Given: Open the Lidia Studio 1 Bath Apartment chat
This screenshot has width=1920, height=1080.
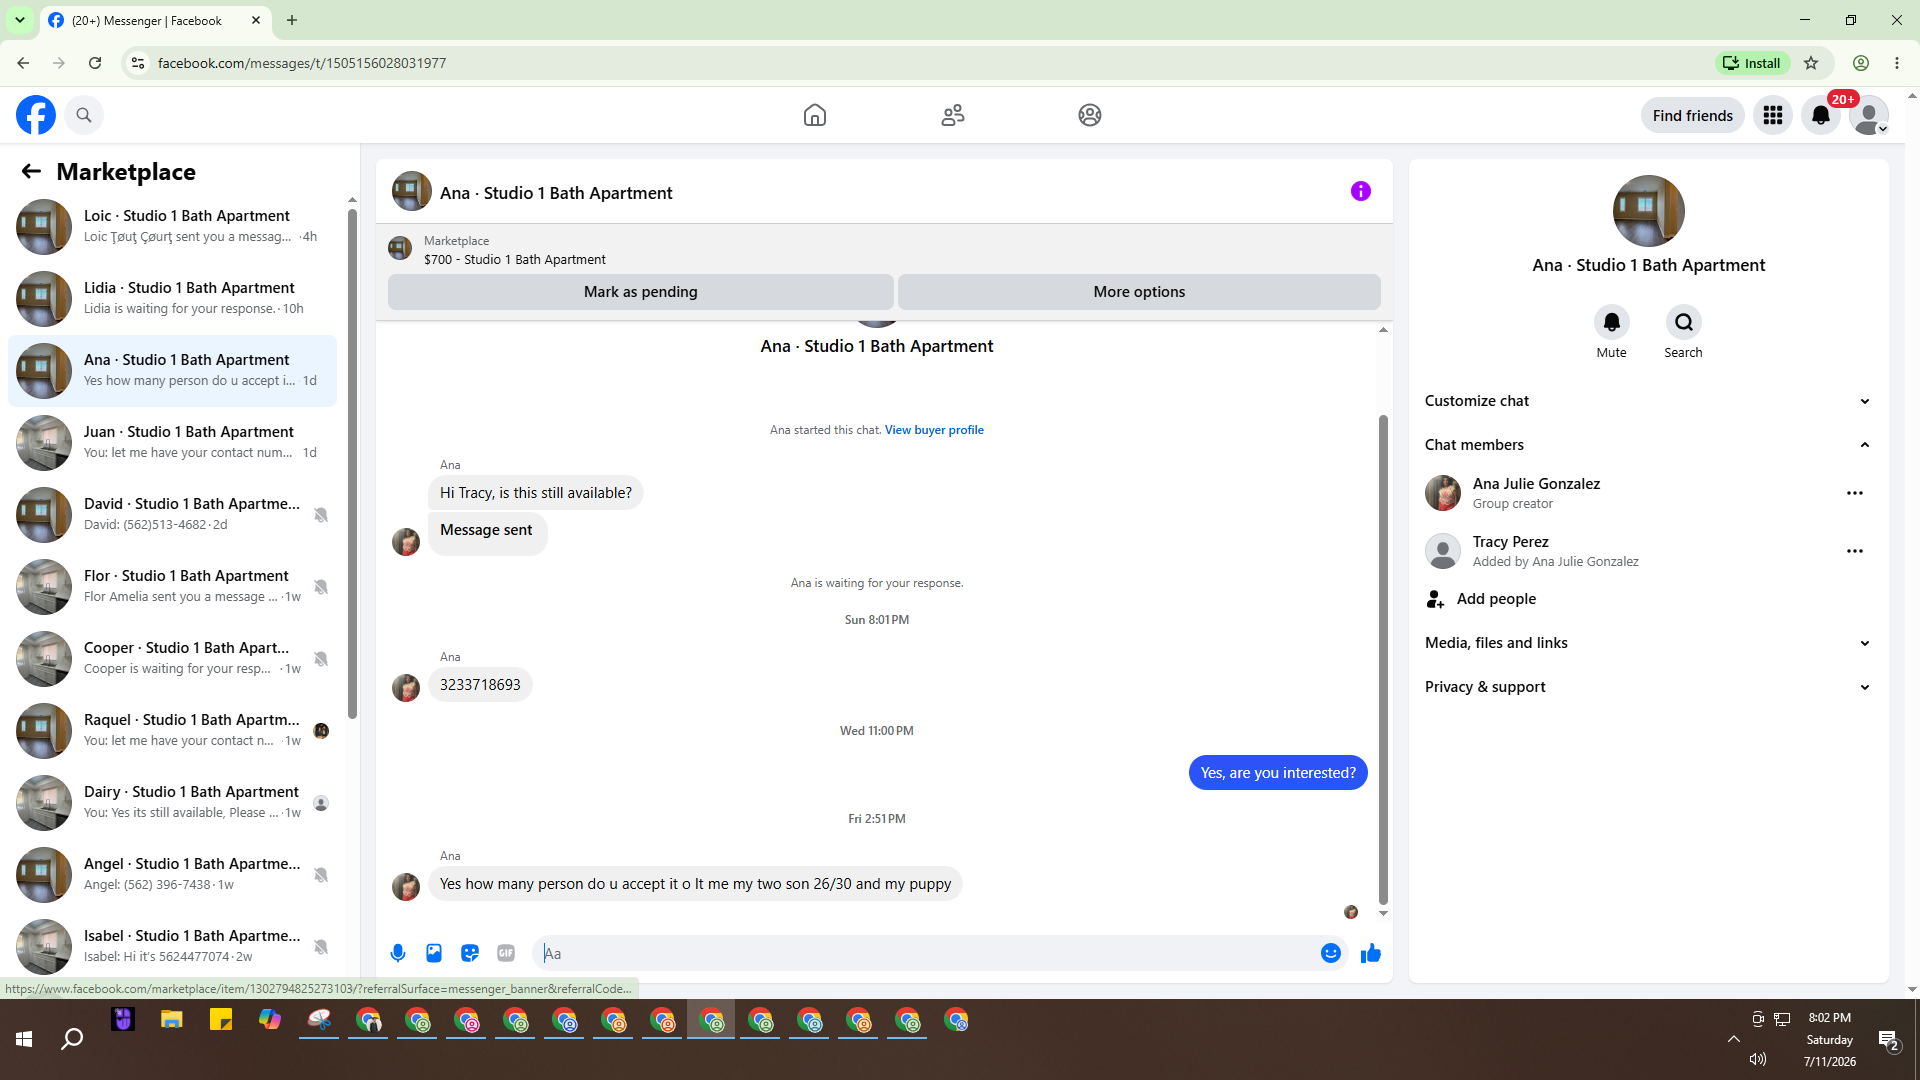Looking at the screenshot, I should point(172,299).
